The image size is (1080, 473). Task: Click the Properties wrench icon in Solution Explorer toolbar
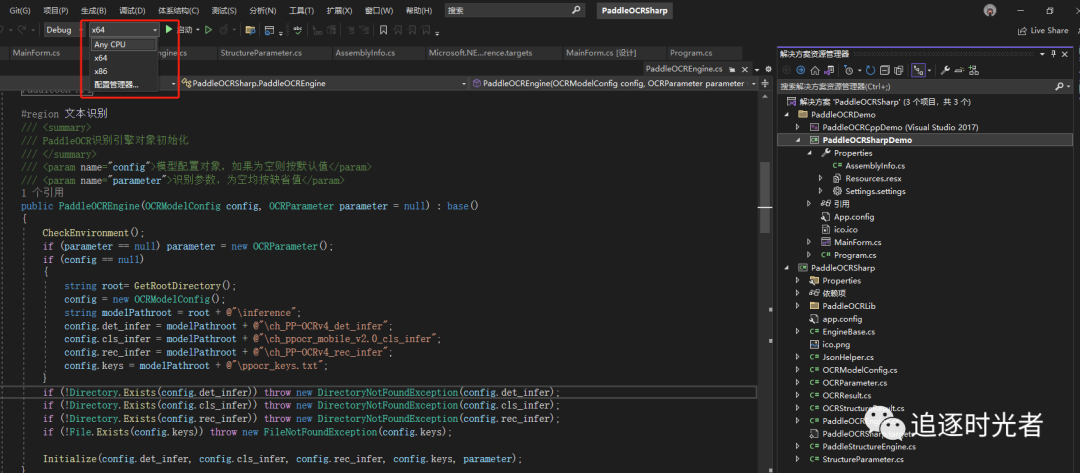945,70
